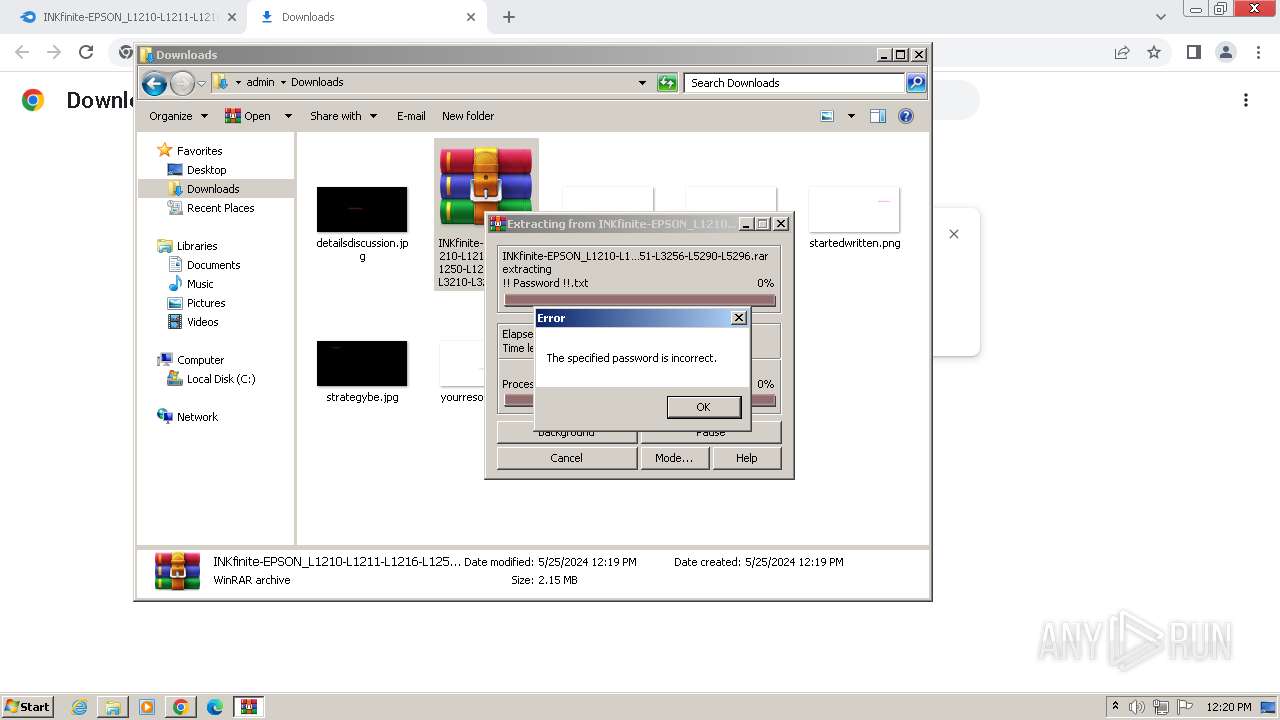Click E-mail in the toolbar
Viewport: 1280px width, 720px height.
coord(411,116)
